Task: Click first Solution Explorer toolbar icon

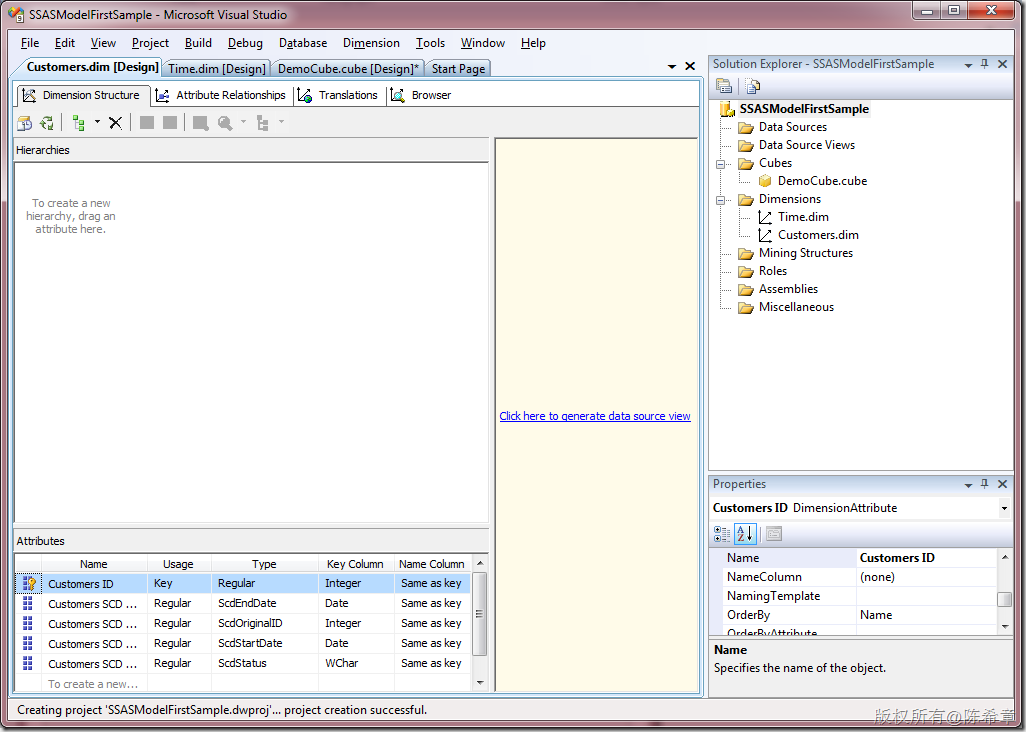Action: click(724, 86)
